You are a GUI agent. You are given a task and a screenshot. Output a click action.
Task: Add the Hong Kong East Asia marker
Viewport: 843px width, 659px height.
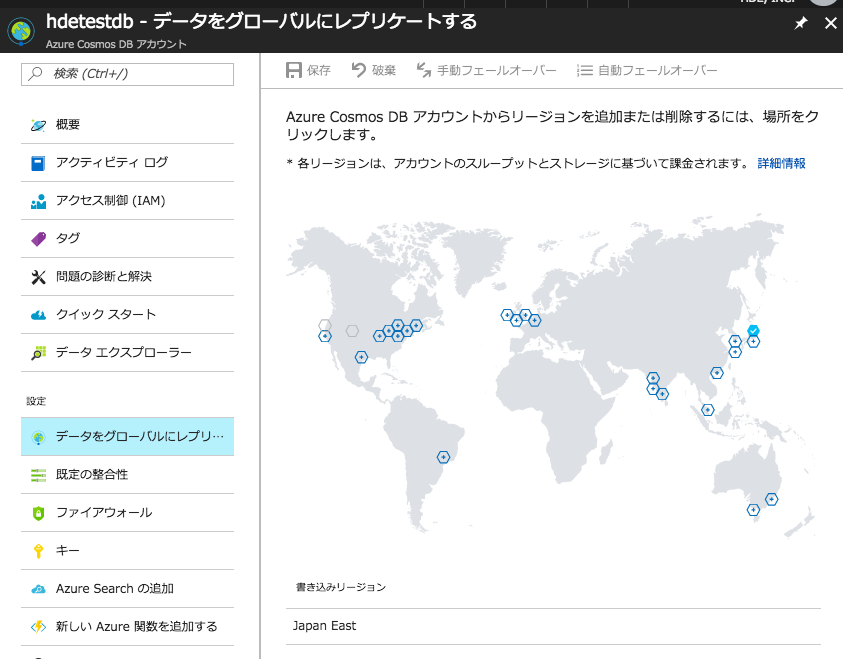[x=717, y=373]
